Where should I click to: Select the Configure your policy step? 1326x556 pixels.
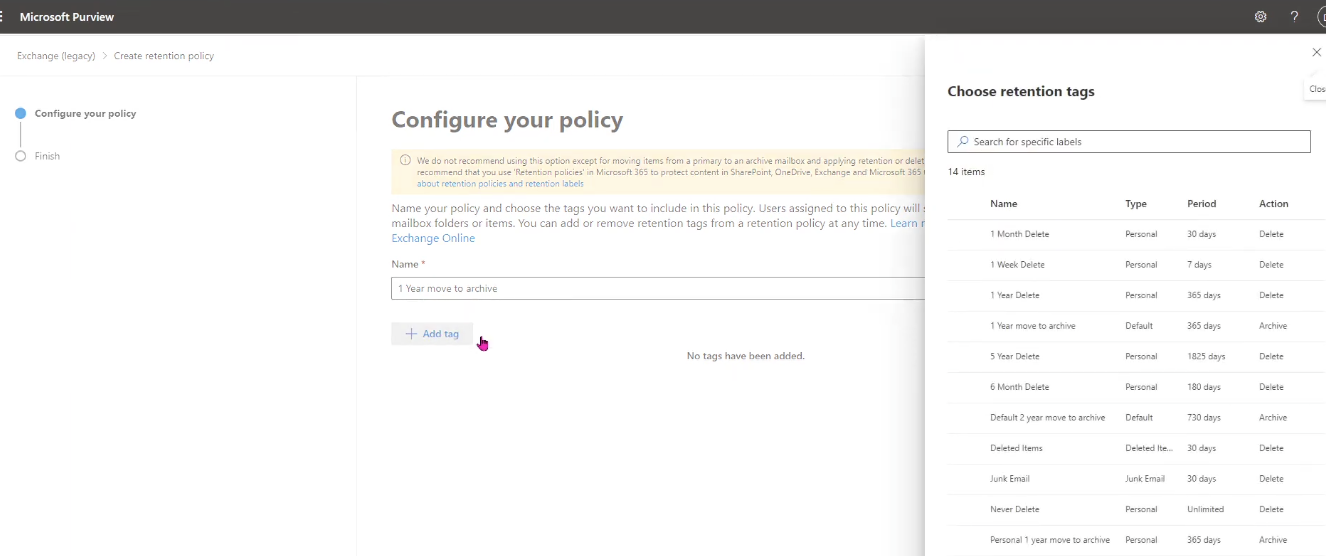coord(85,114)
